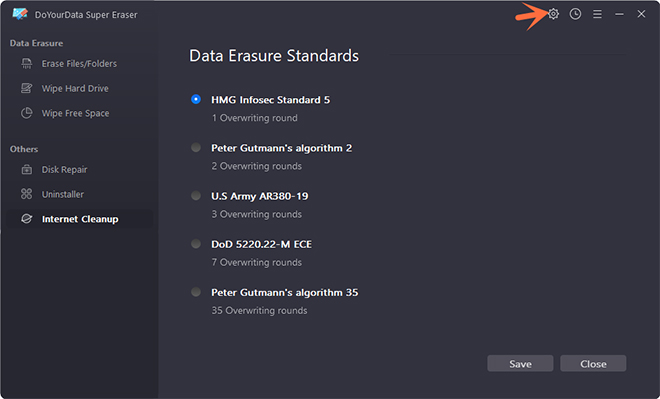Click the Wipe Free Space pie icon
Screen dimensions: 660x399
pyautogui.click(x=27, y=113)
